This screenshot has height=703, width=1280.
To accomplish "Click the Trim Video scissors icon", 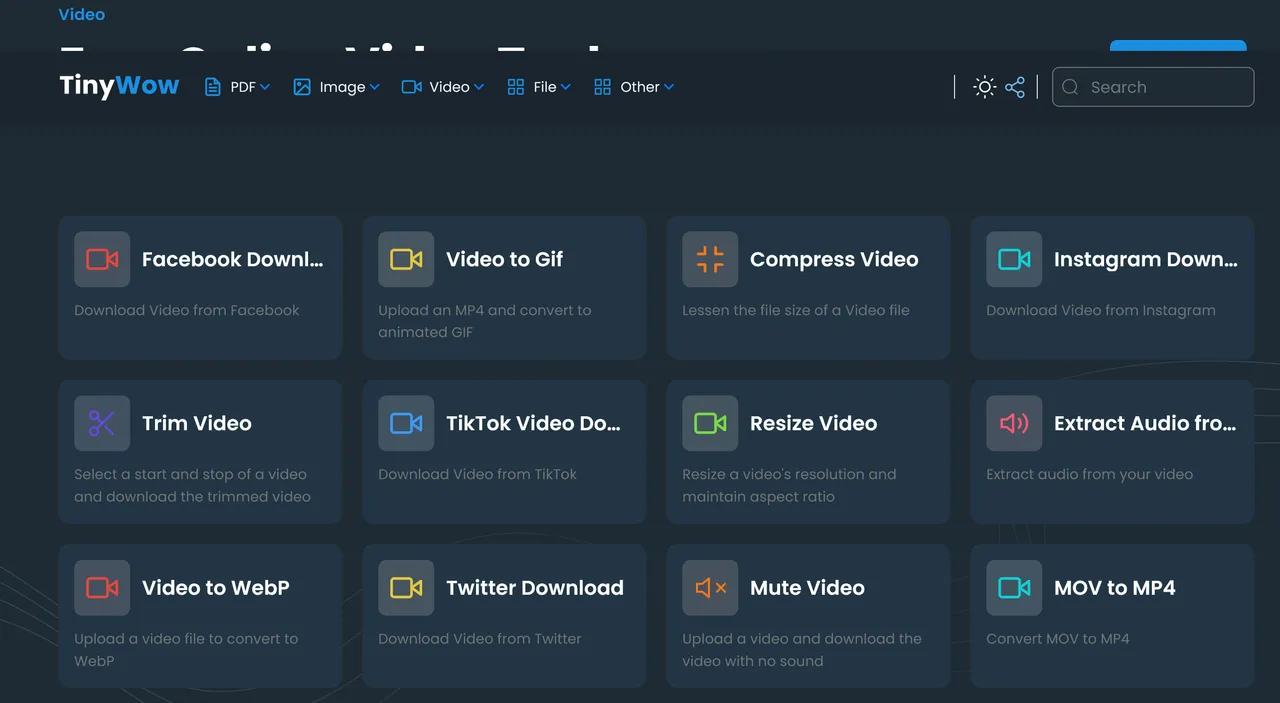I will 102,424.
